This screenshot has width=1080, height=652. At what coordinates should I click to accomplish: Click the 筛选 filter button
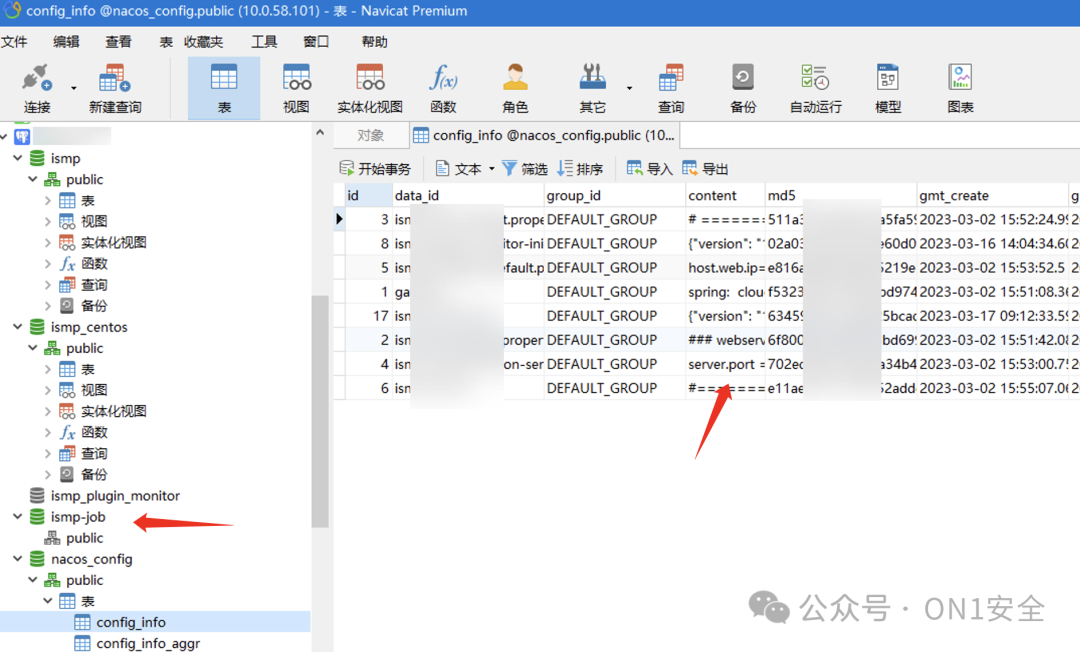[525, 169]
